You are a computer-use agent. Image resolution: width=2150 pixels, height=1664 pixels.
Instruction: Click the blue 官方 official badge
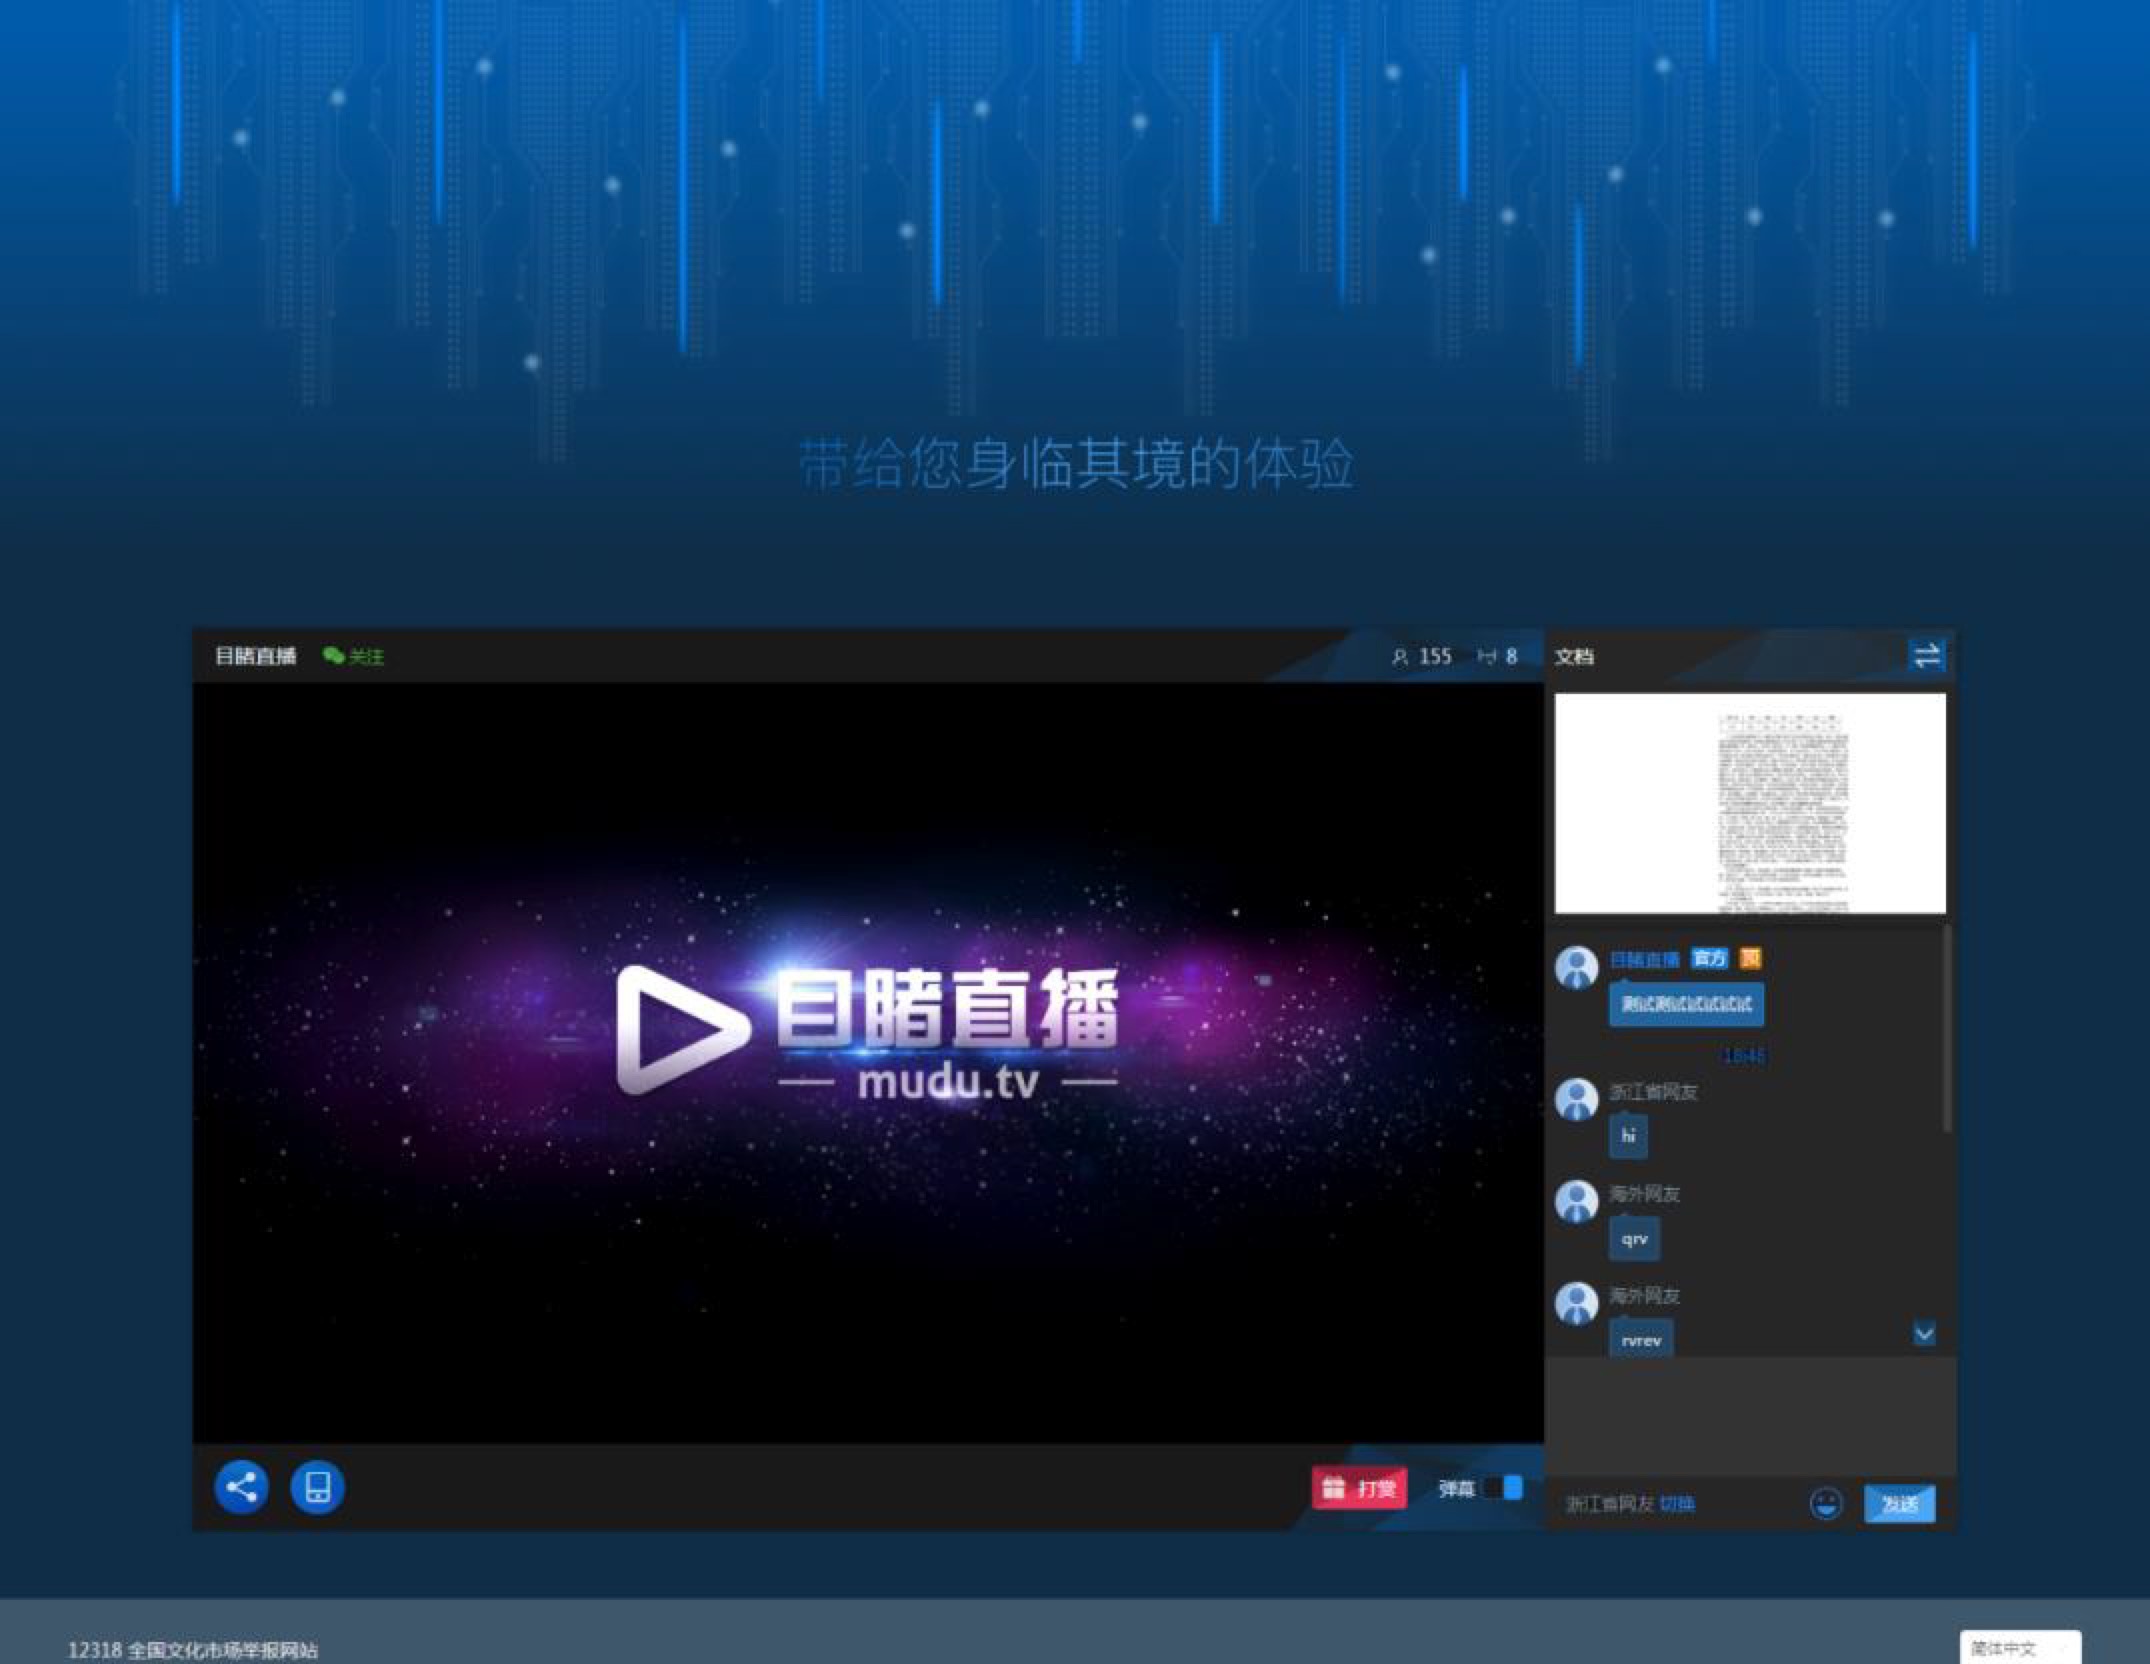(x=1709, y=959)
